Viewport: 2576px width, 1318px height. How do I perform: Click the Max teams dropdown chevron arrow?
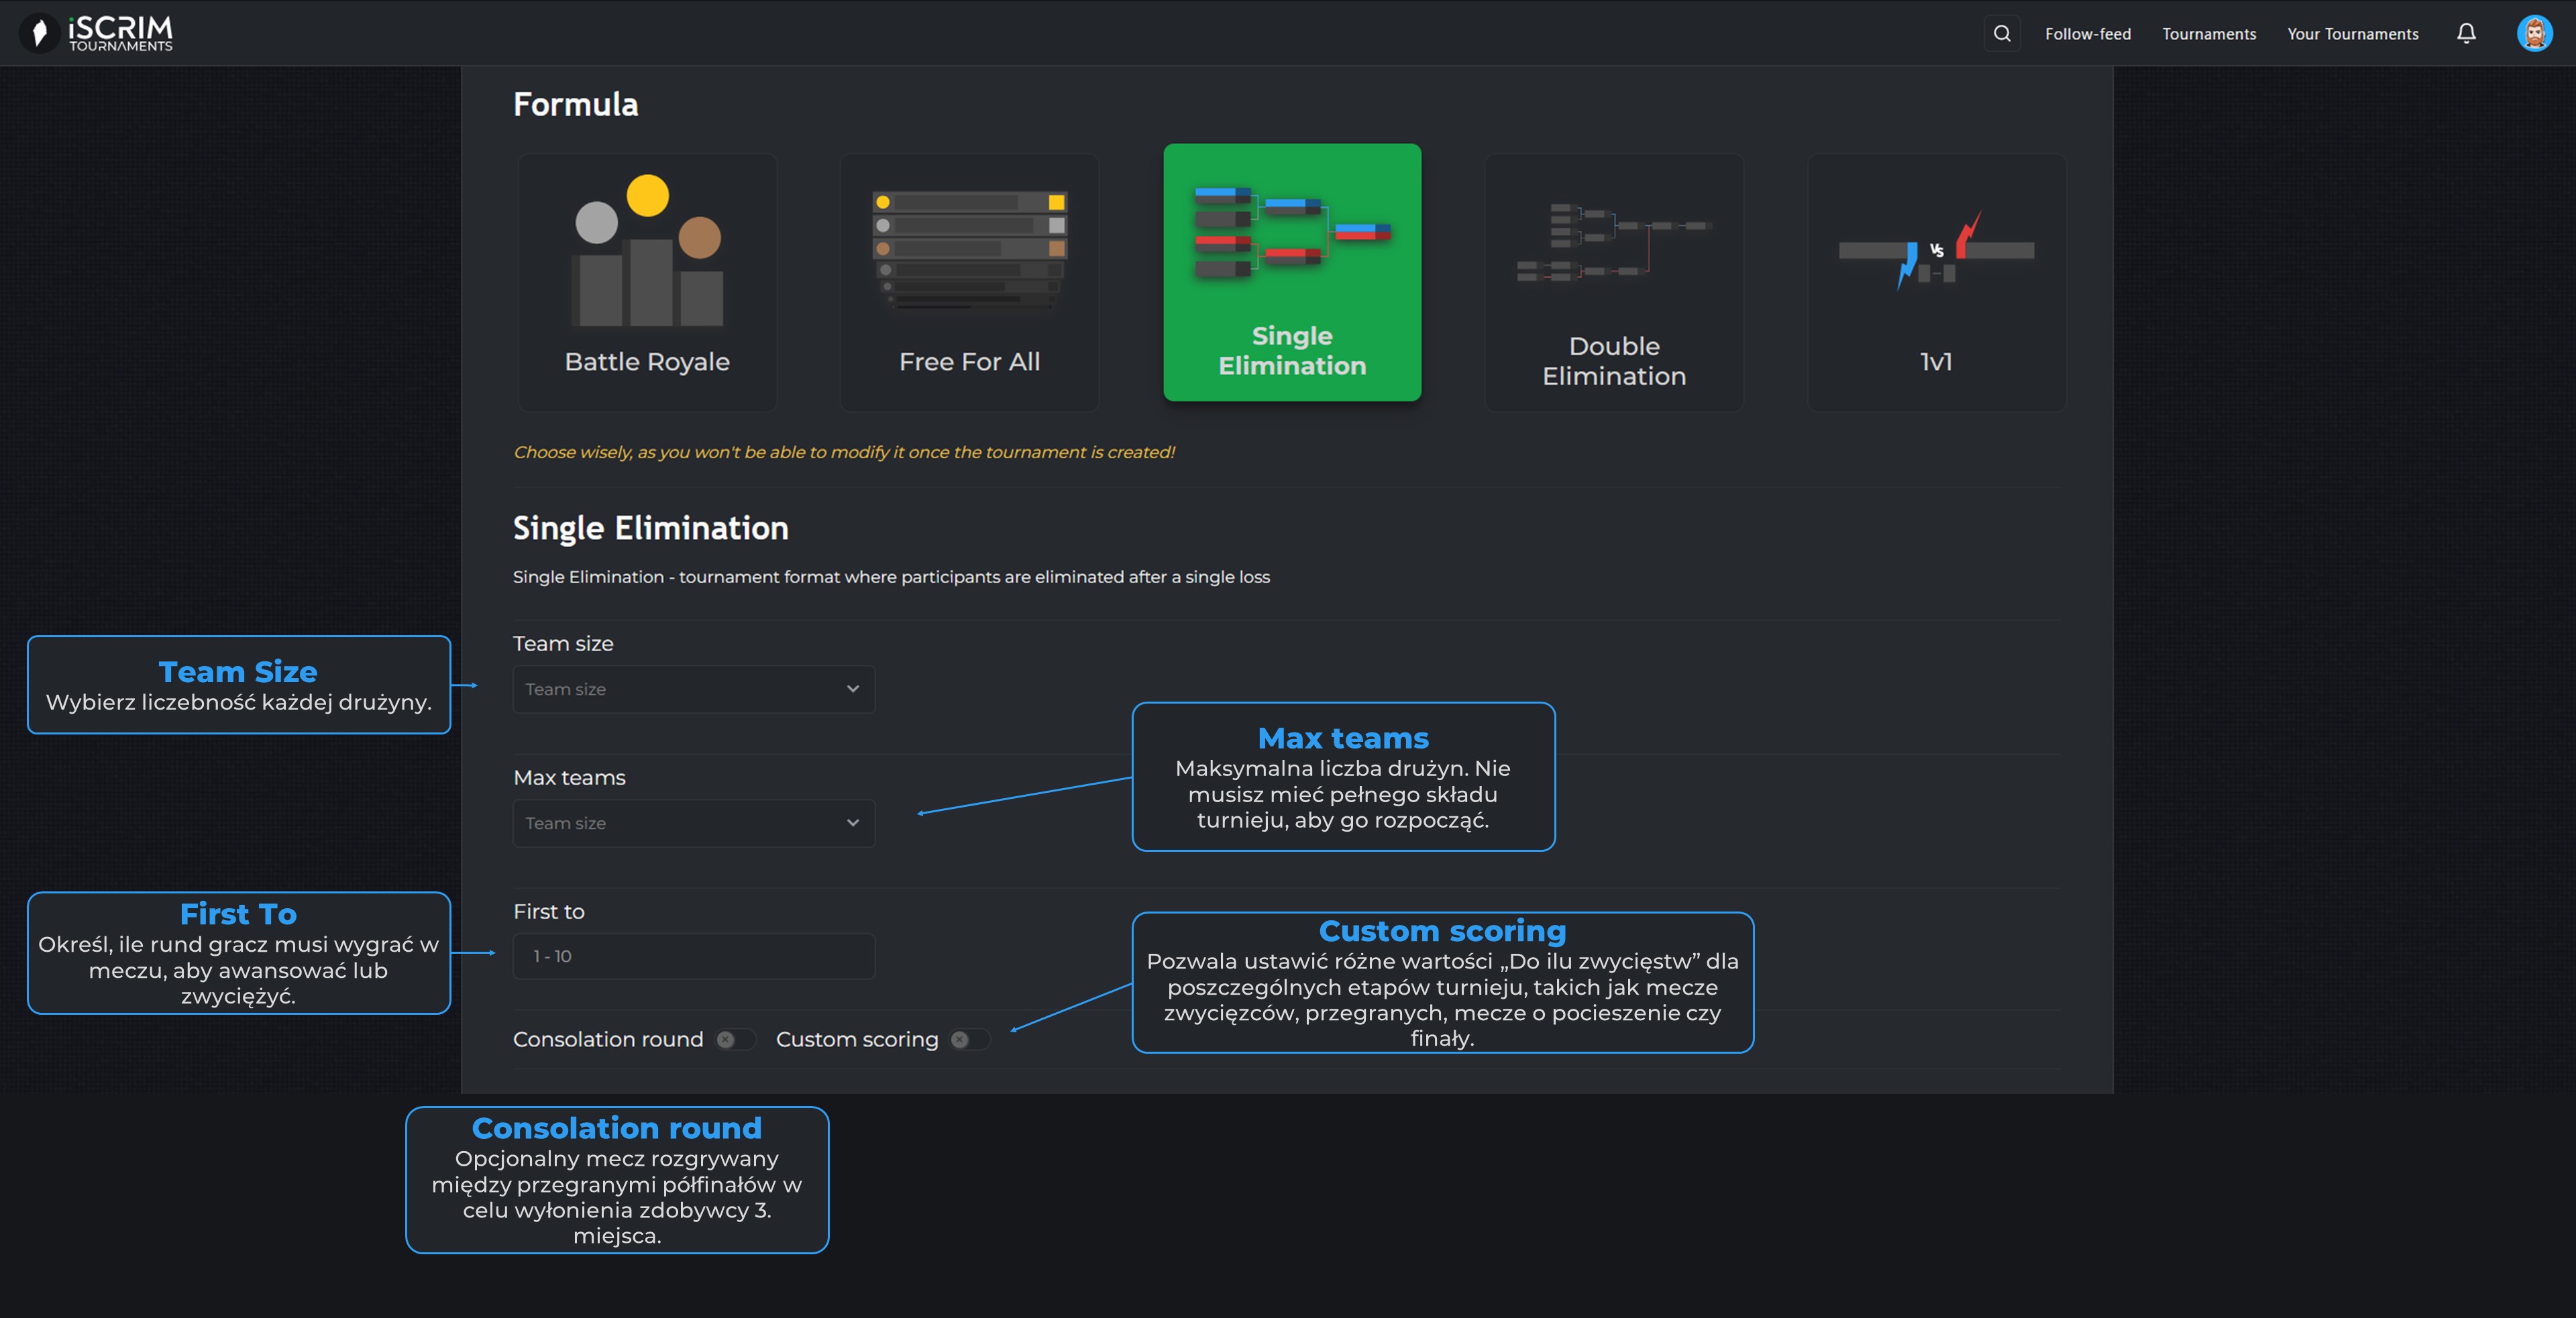(852, 823)
